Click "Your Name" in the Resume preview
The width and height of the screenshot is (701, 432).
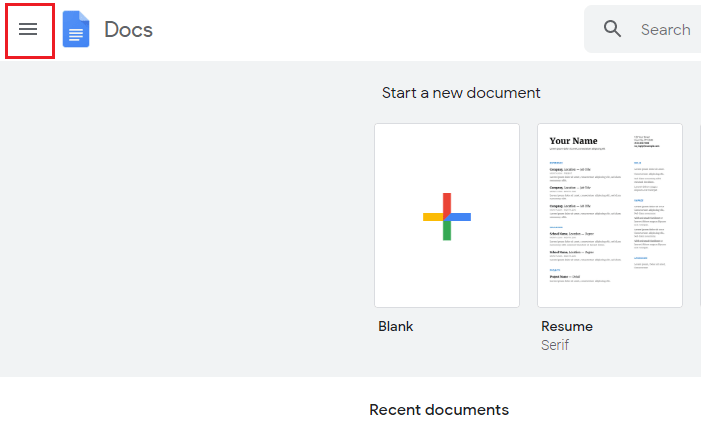pyautogui.click(x=573, y=141)
